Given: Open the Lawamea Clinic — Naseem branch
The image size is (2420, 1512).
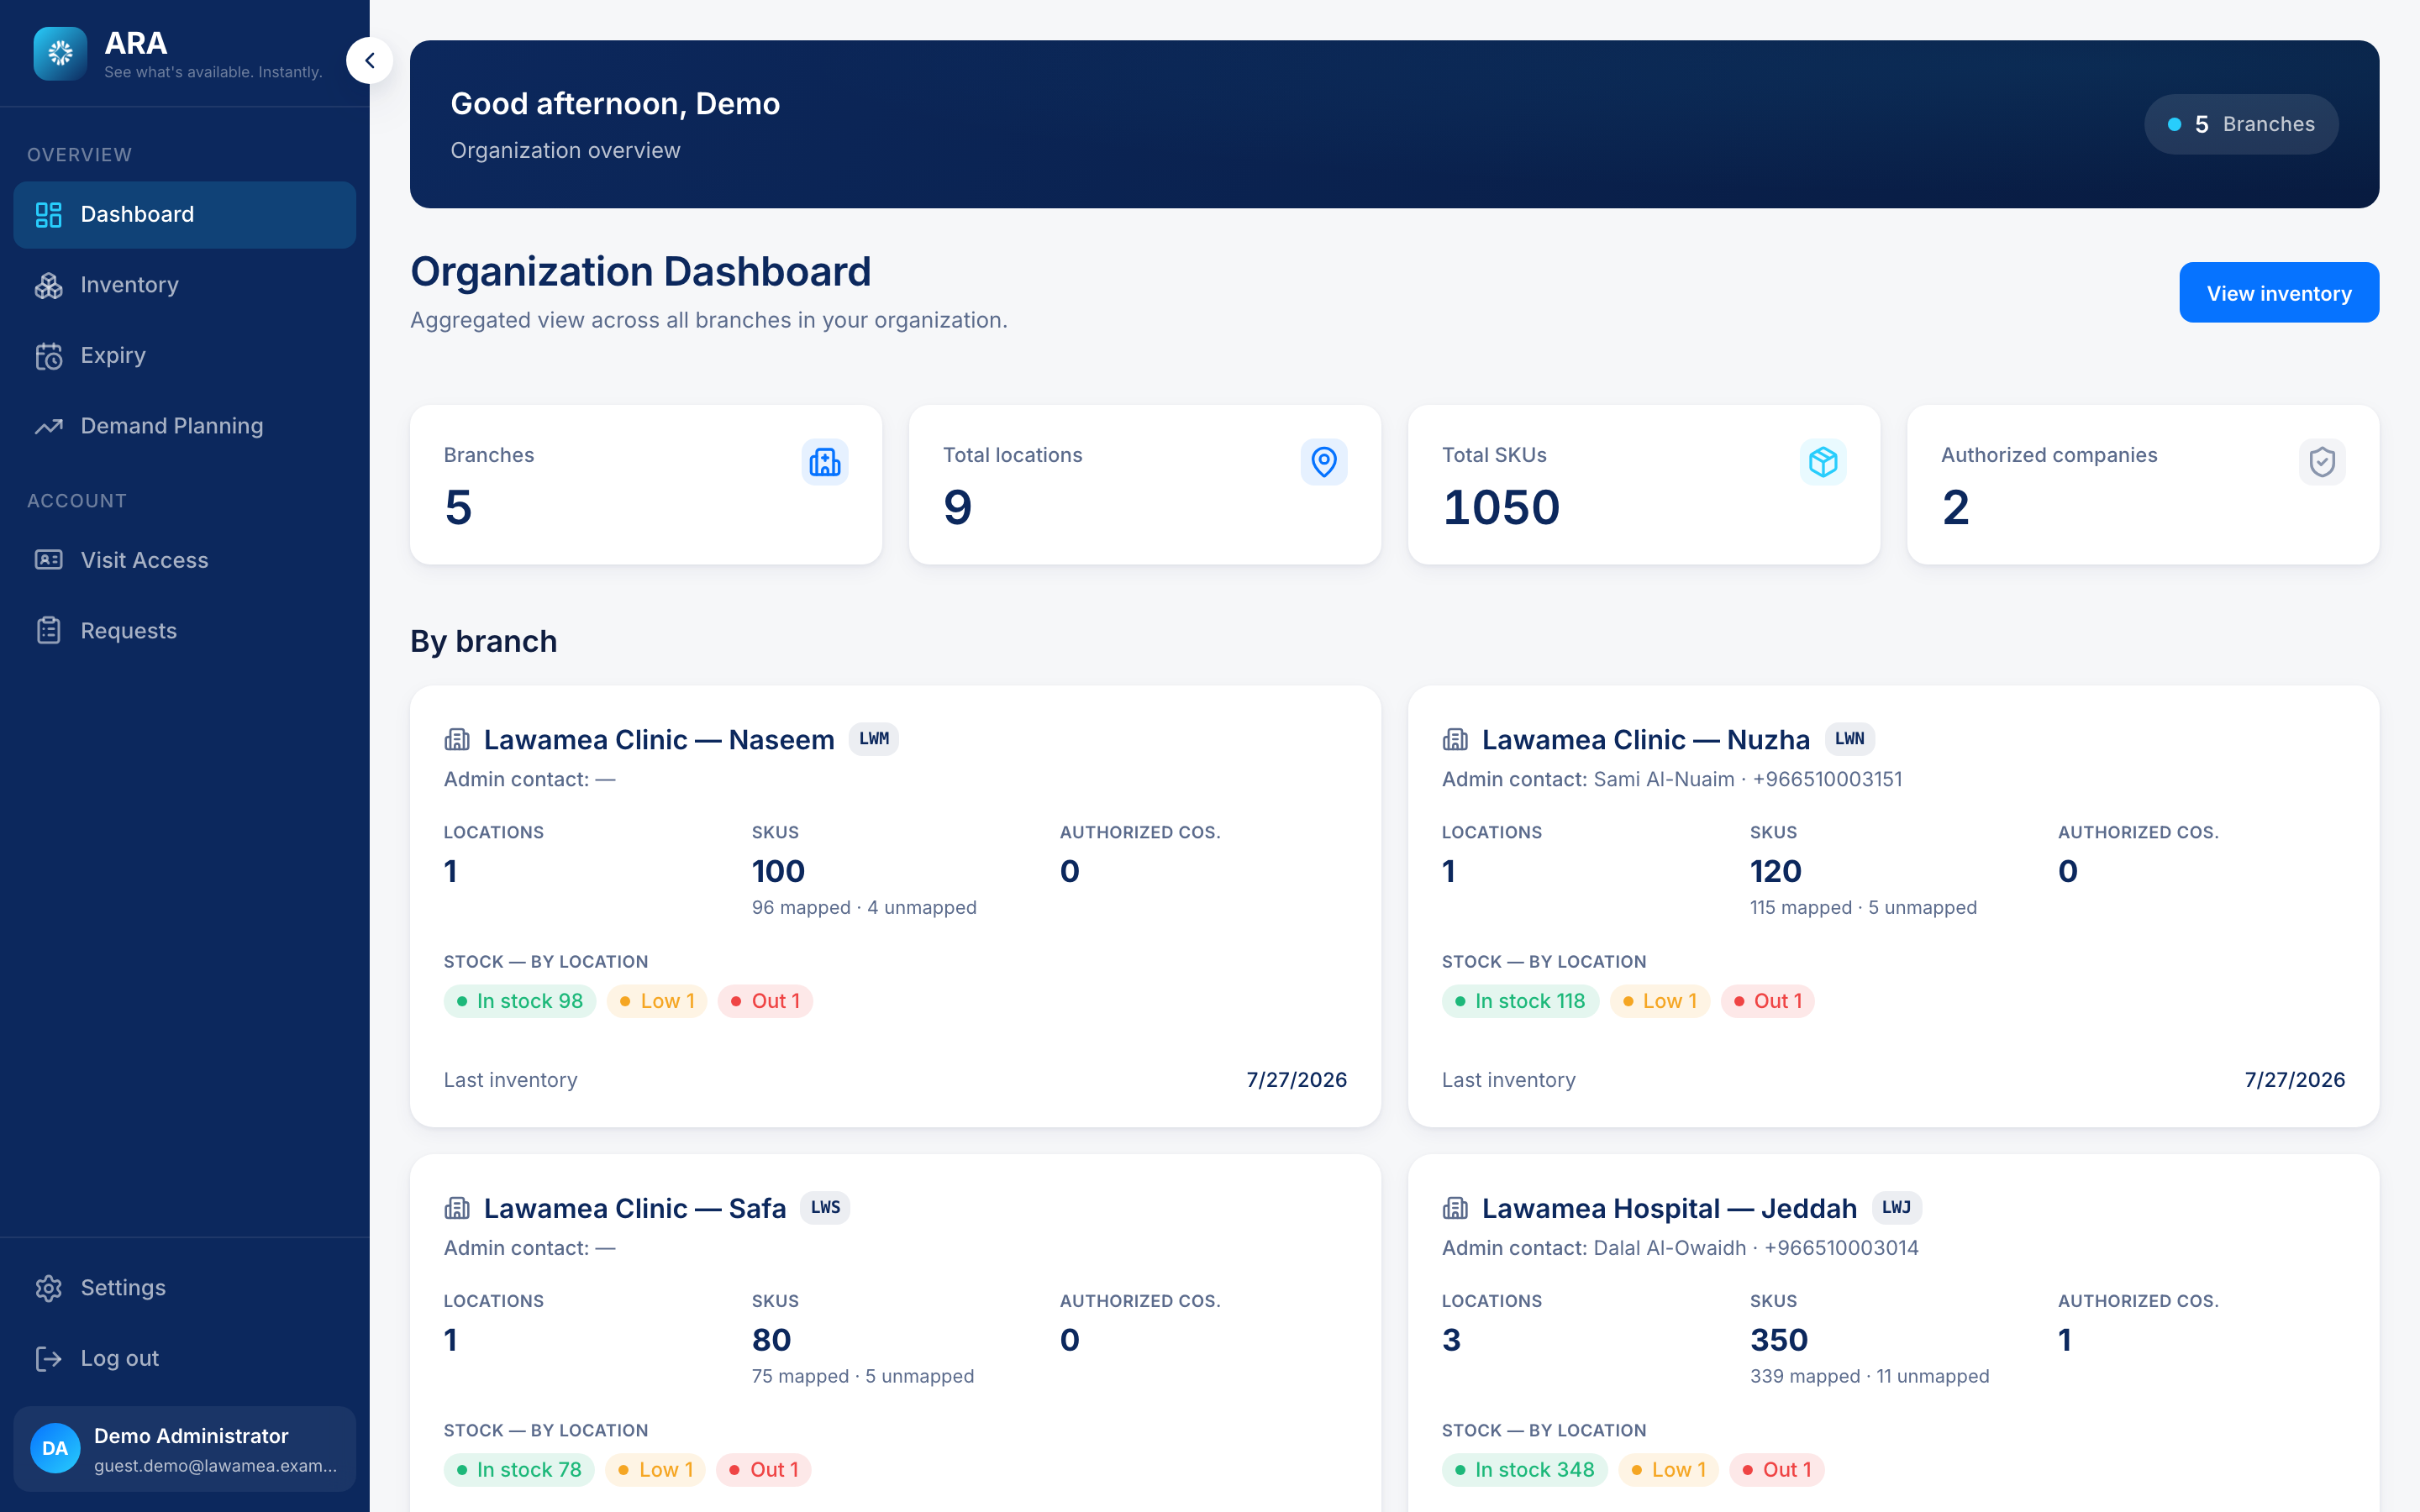Looking at the screenshot, I should click(x=659, y=740).
